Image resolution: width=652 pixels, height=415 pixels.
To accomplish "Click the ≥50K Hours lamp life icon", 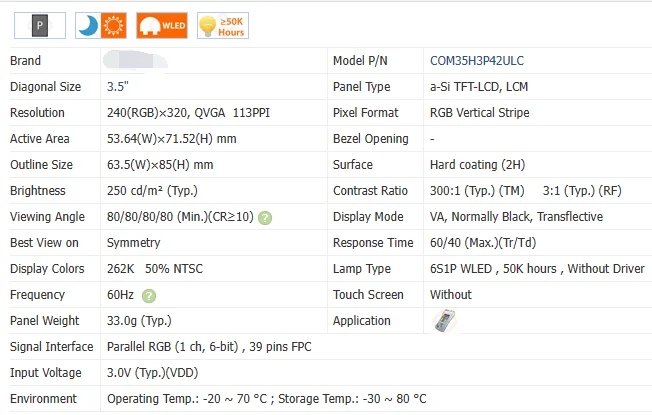I will (223, 26).
